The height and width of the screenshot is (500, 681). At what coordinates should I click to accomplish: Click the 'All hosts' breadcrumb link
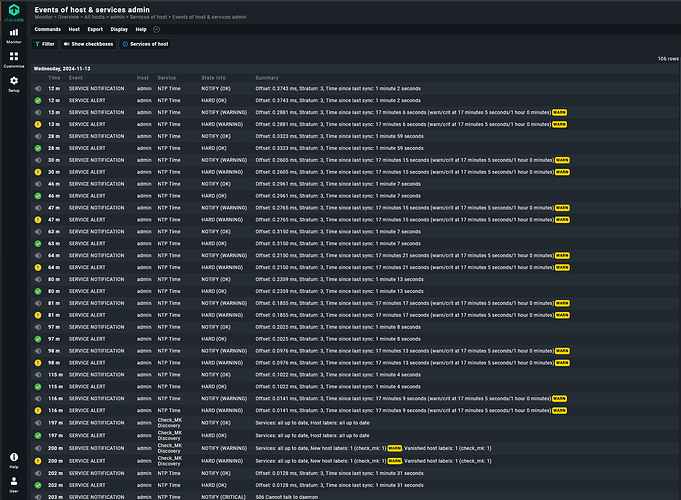click(94, 17)
